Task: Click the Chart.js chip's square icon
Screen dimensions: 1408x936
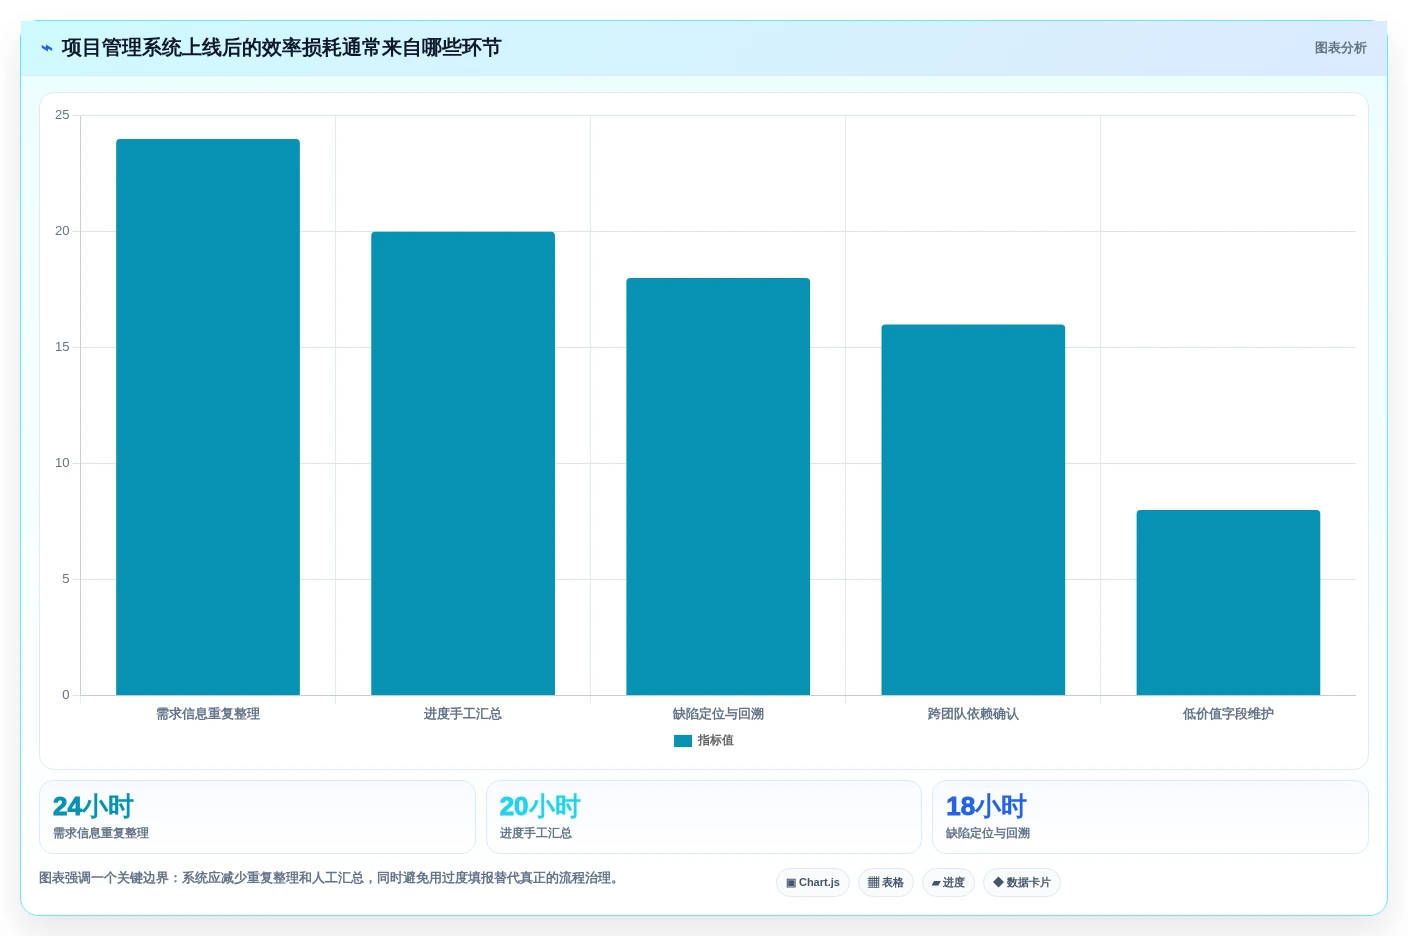Action: 791,883
